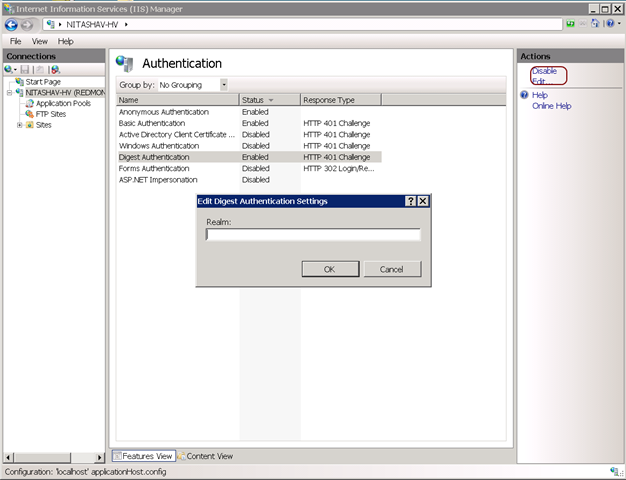626x480 pixels.
Task: Select the Start Page tree item
Action: coord(43,82)
